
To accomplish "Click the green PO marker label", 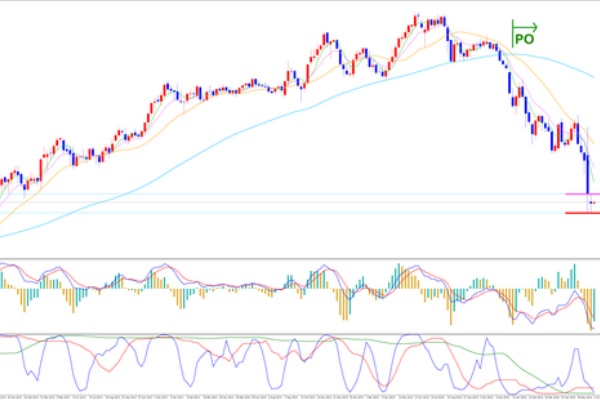I will tap(524, 39).
